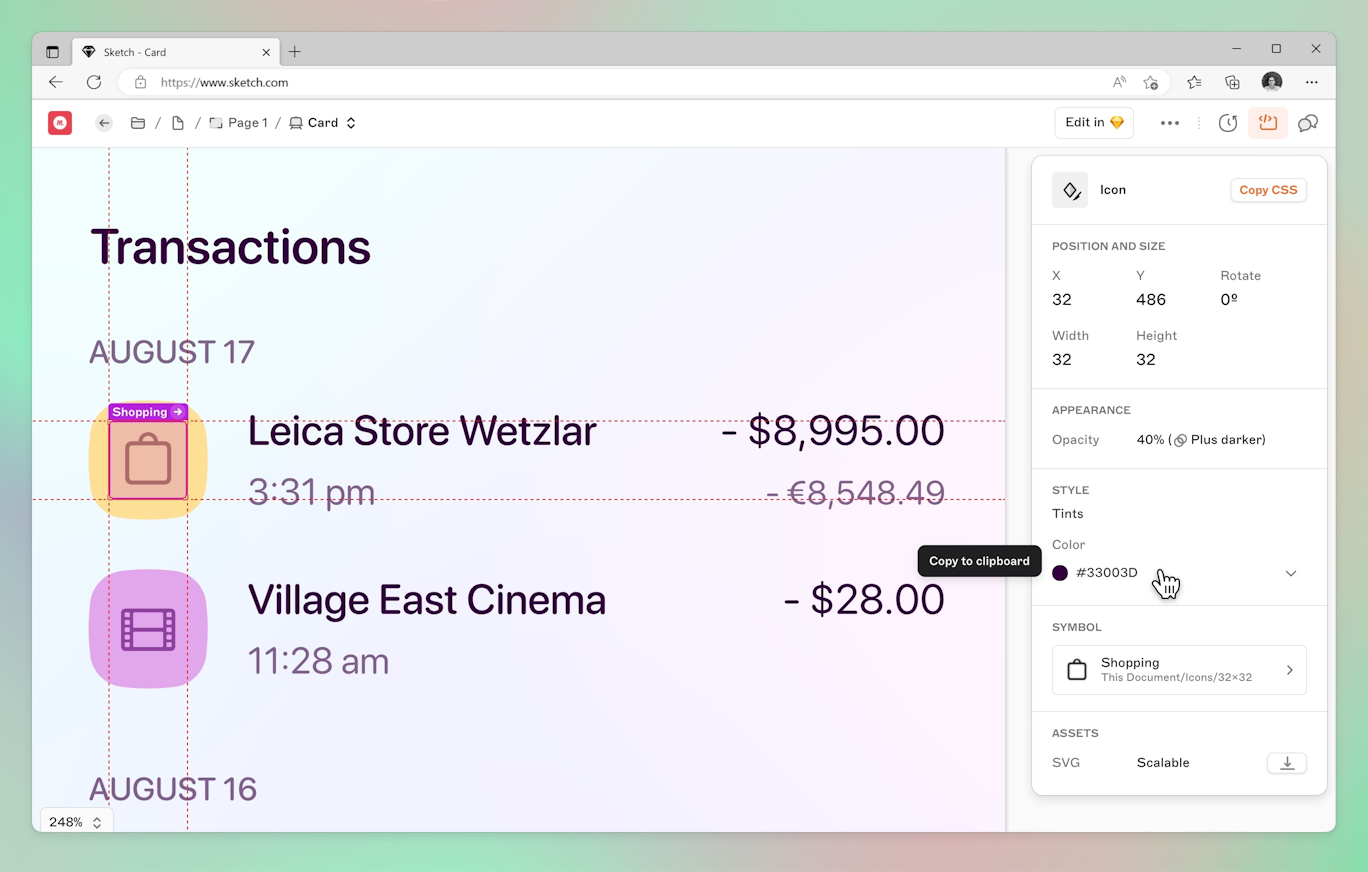
Task: Go back with the circled arrow icon
Action: tap(104, 123)
